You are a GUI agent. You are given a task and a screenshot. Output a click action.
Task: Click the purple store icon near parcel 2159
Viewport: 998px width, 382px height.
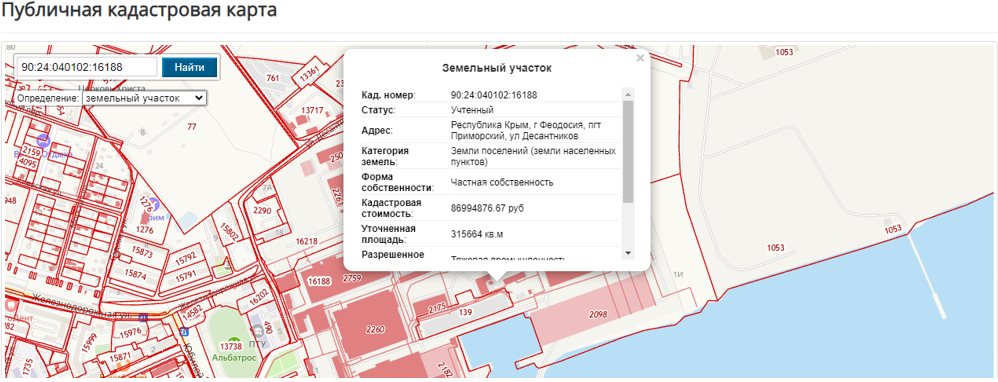pyautogui.click(x=43, y=141)
